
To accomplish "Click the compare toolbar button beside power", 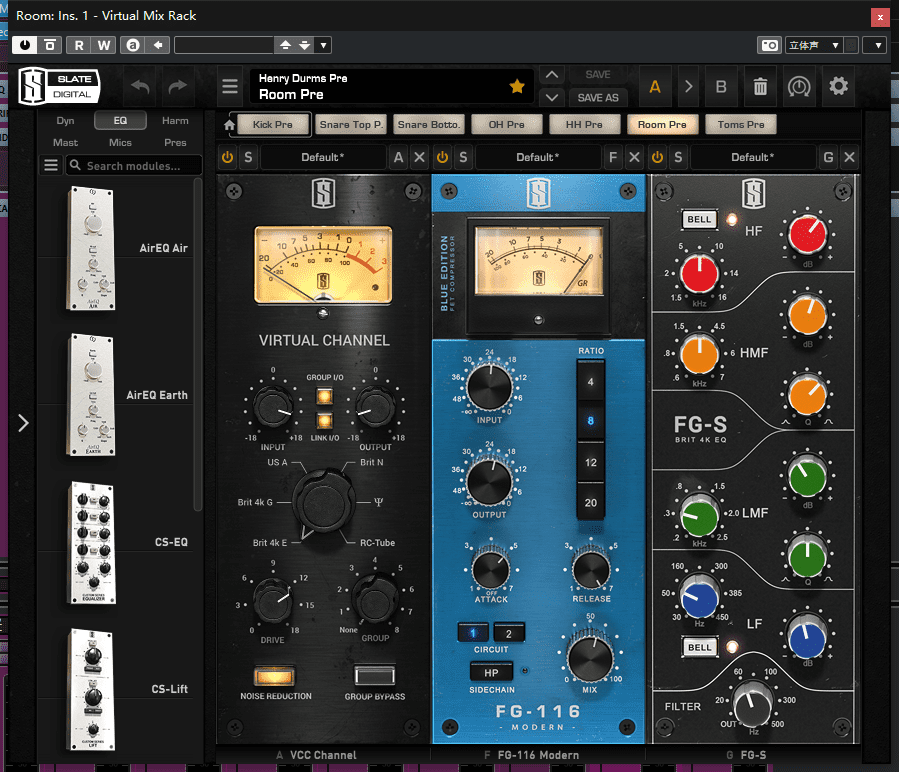I will 50,45.
